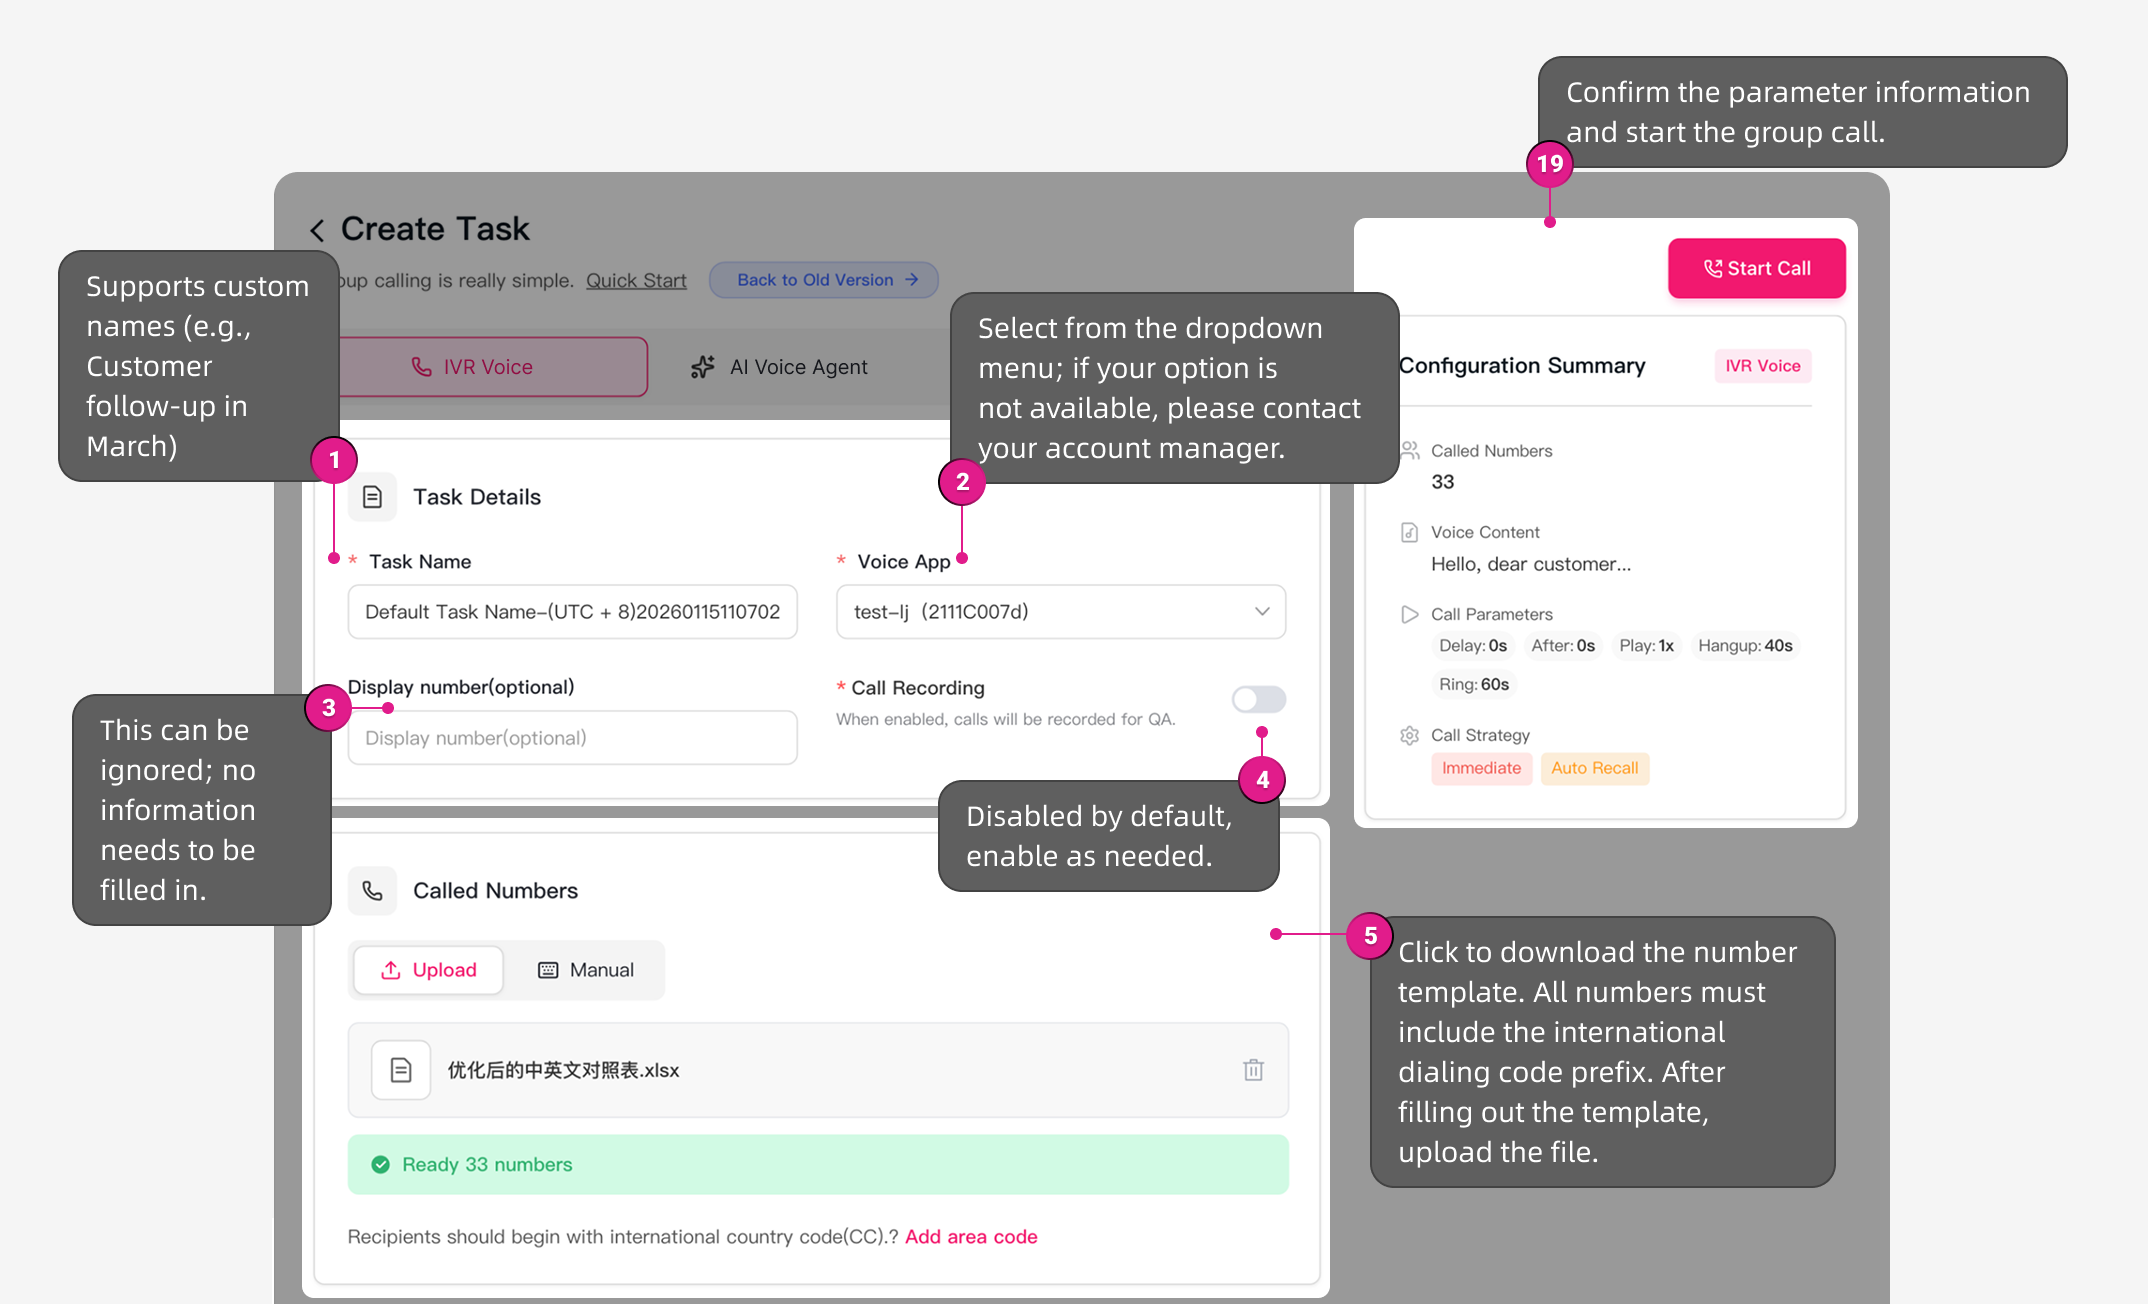
Task: Expand Voice App list via chevron arrow
Action: coord(1262,612)
